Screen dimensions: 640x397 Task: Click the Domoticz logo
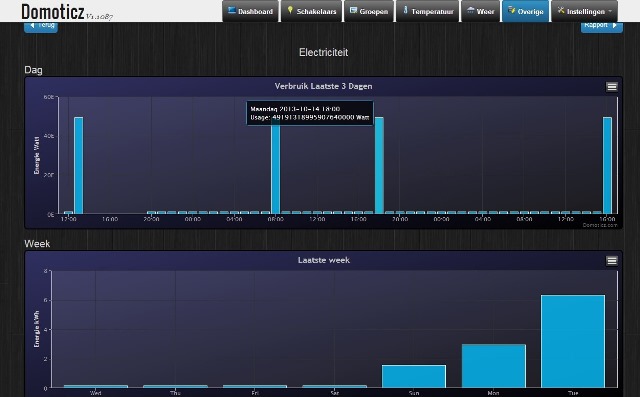53,12
